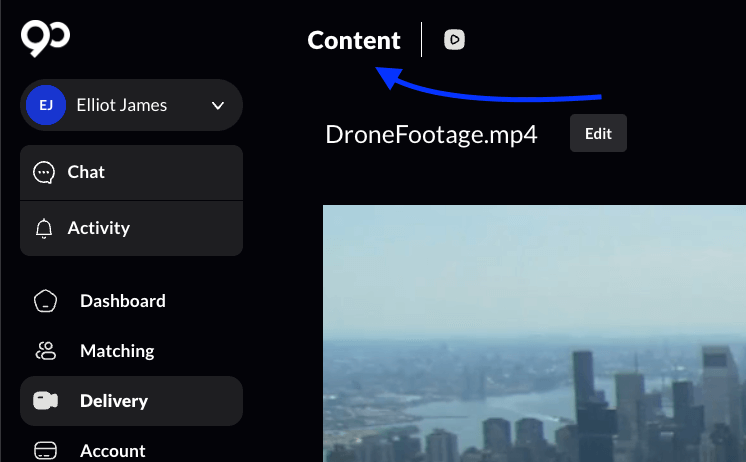
Task: Click the Delivery camera icon
Action: 45,401
